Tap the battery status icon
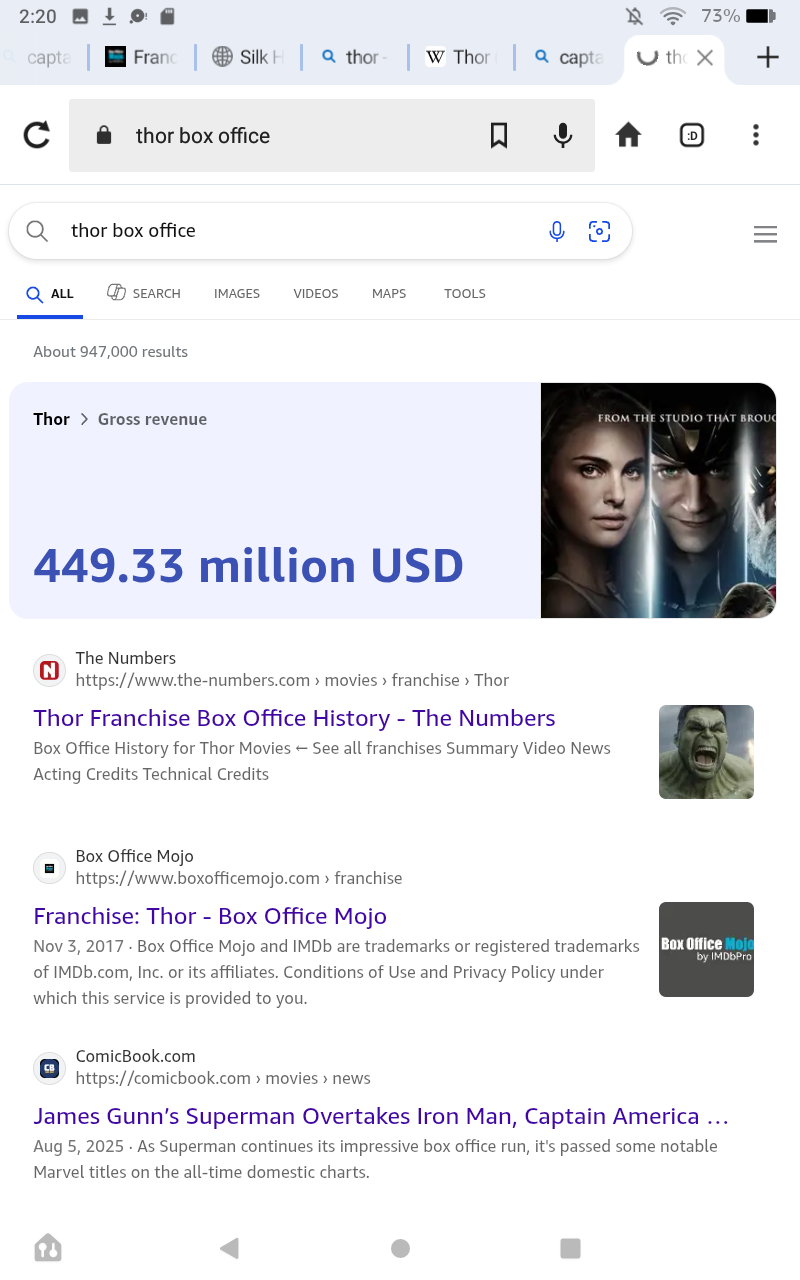This screenshot has height=1280, width=800. [x=761, y=16]
